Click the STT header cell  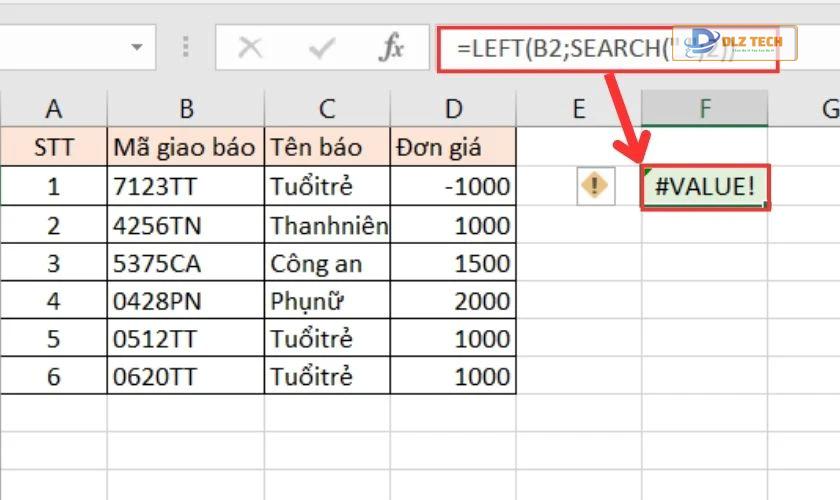[x=54, y=147]
